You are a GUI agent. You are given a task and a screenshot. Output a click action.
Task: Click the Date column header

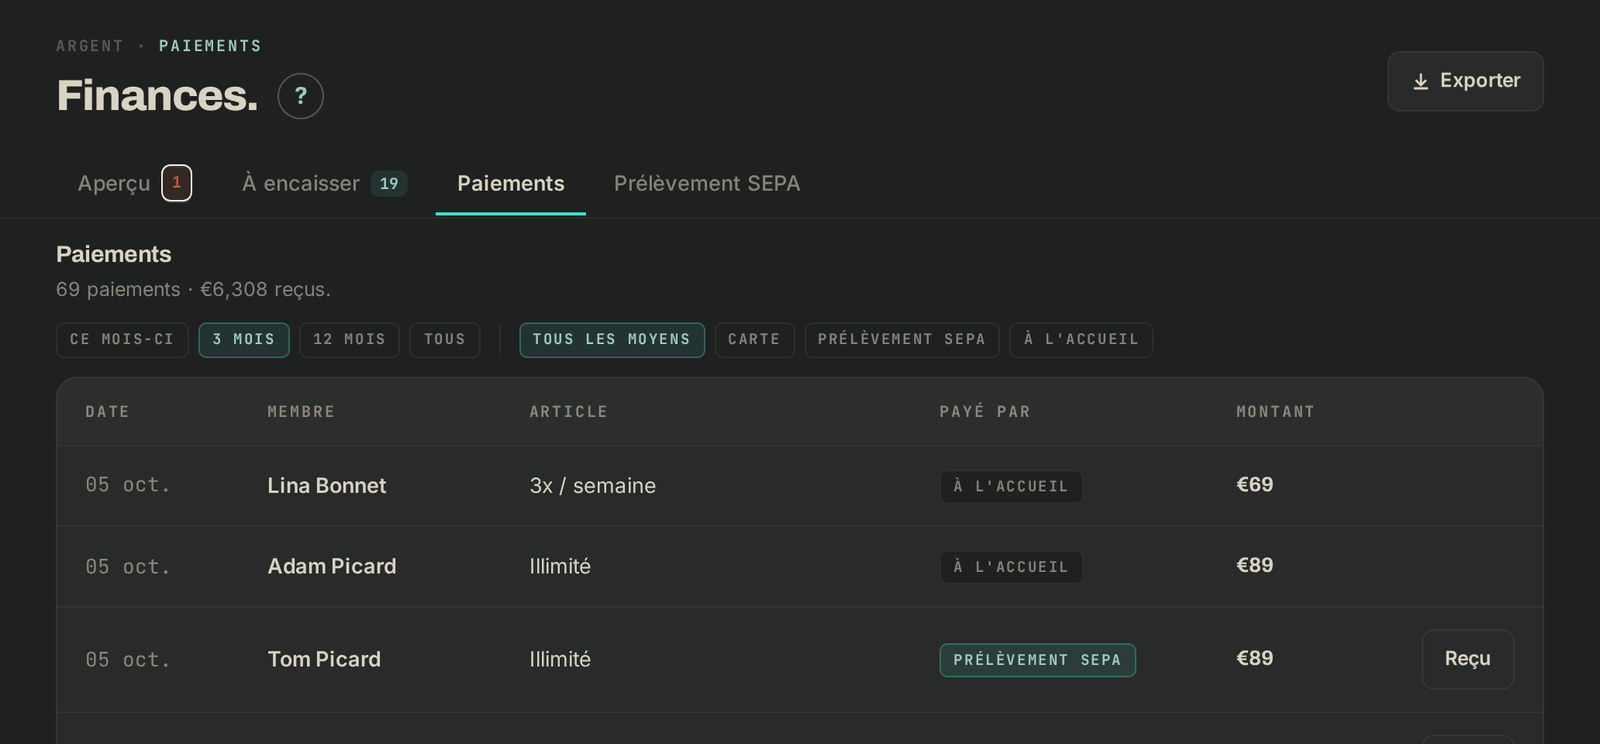pos(107,412)
